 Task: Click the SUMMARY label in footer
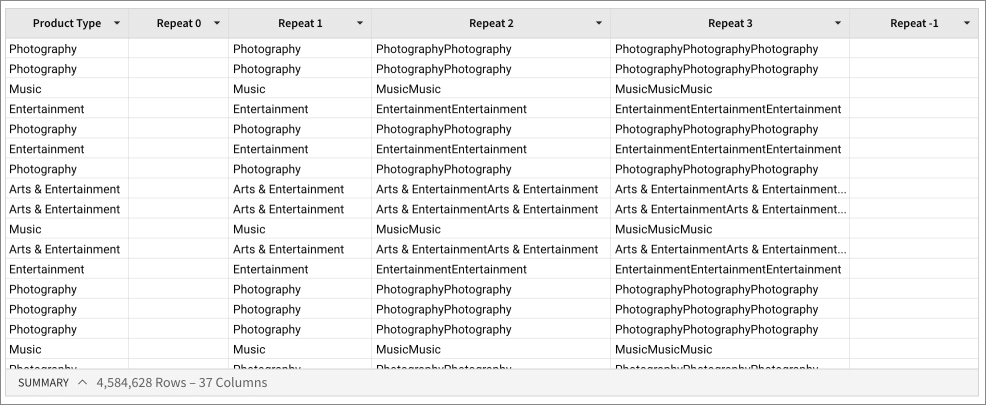tap(43, 383)
